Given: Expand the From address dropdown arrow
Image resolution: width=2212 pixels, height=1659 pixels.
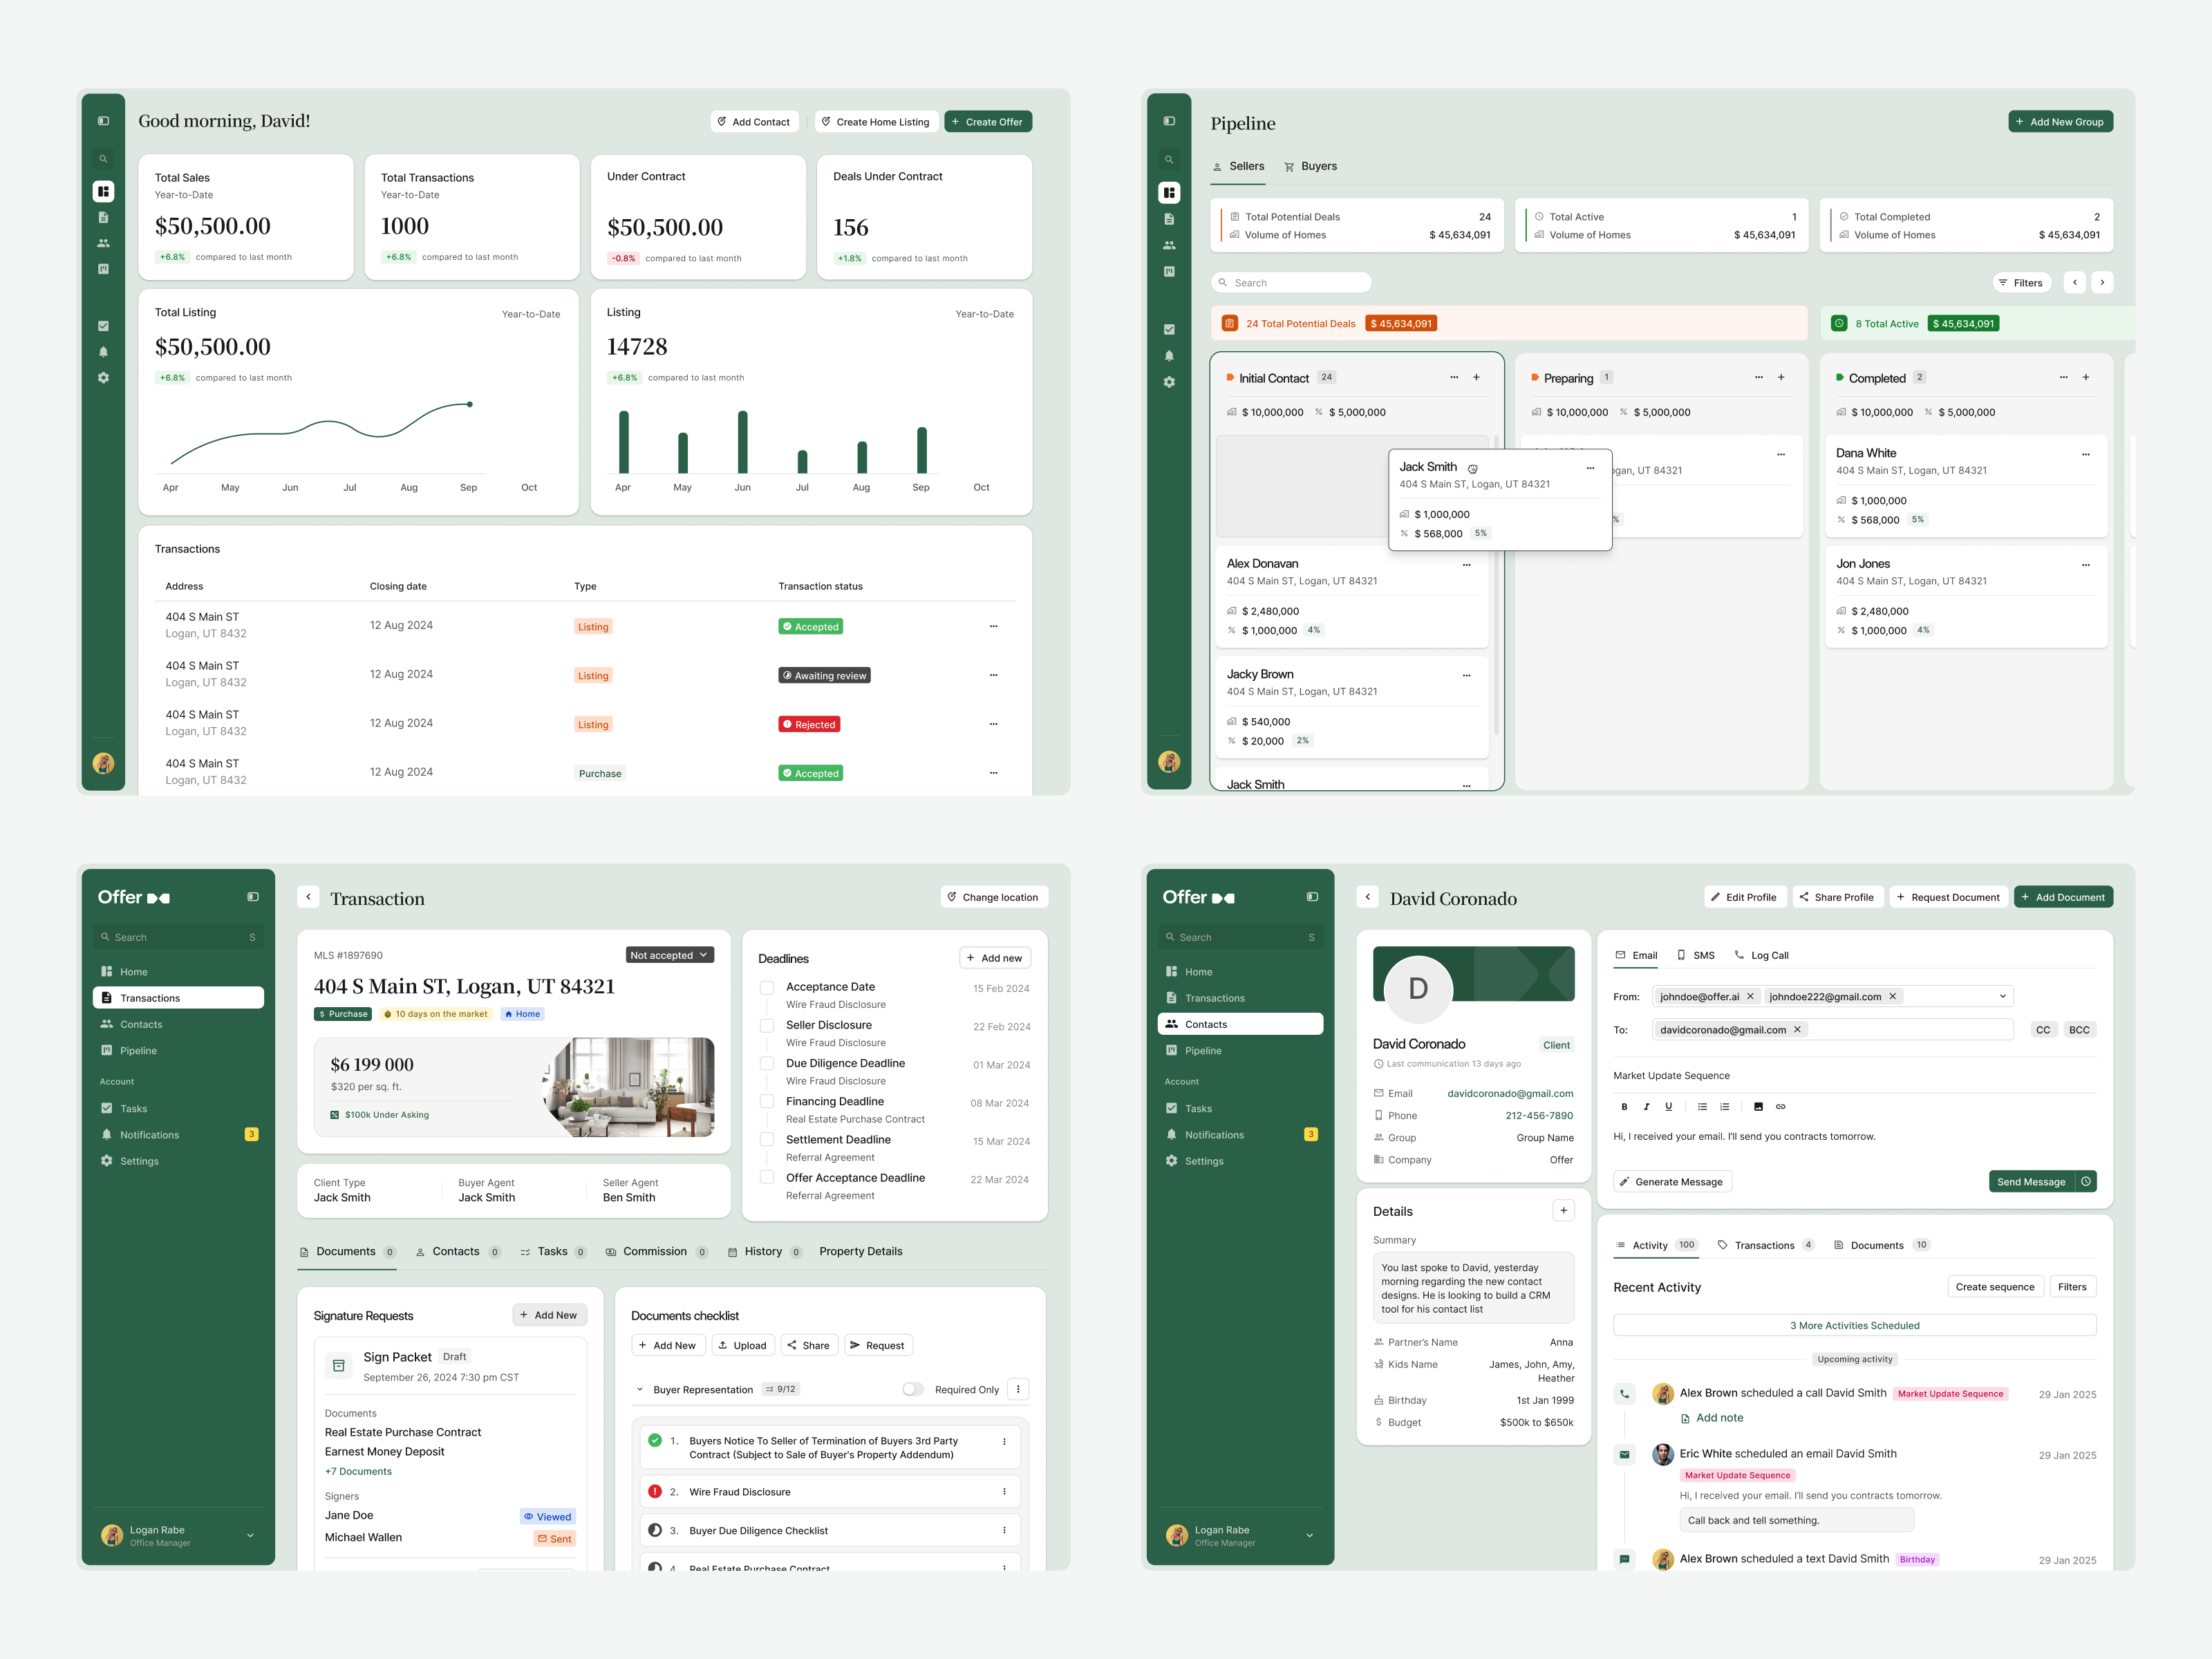Looking at the screenshot, I should pyautogui.click(x=2002, y=996).
